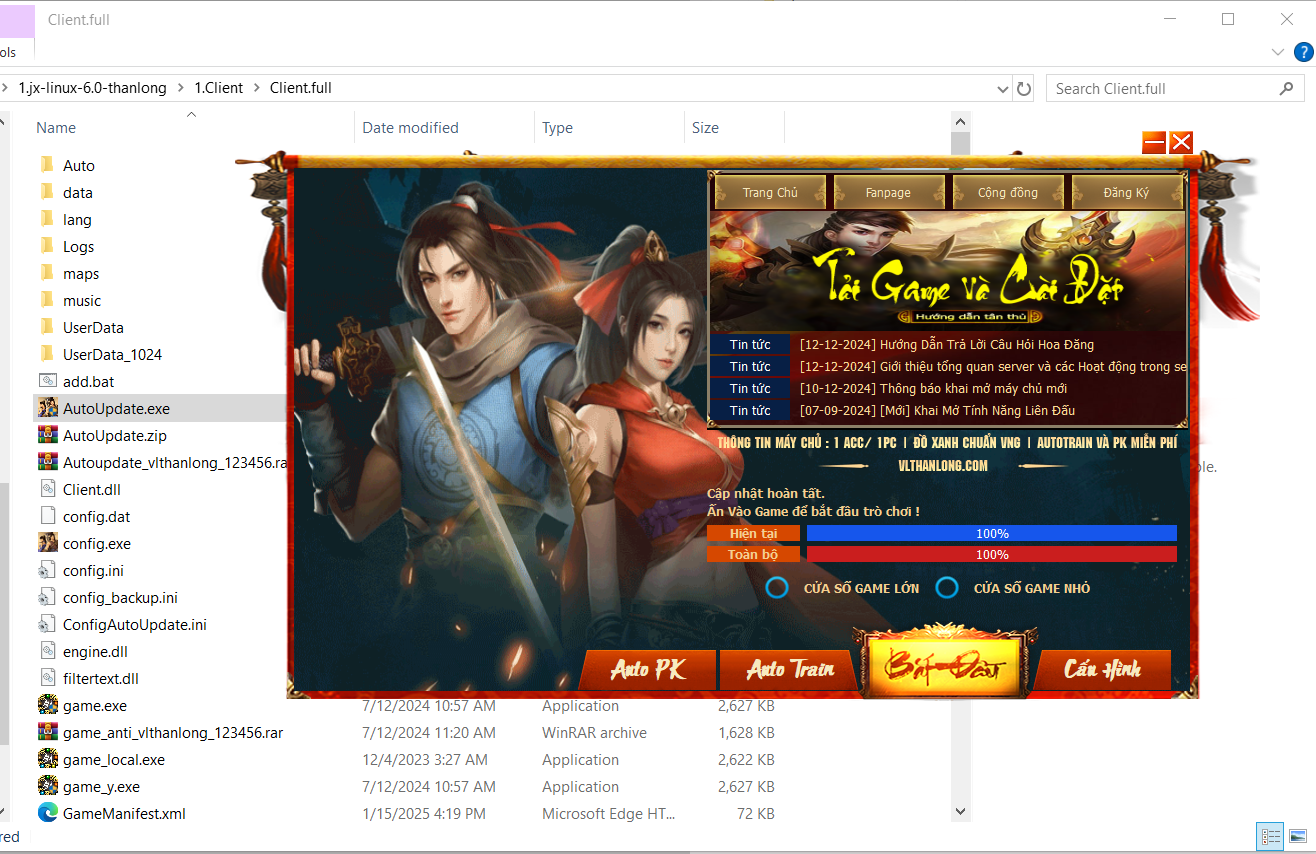Select the UserData_1024 folder icon
This screenshot has height=854, width=1316.
pos(47,354)
